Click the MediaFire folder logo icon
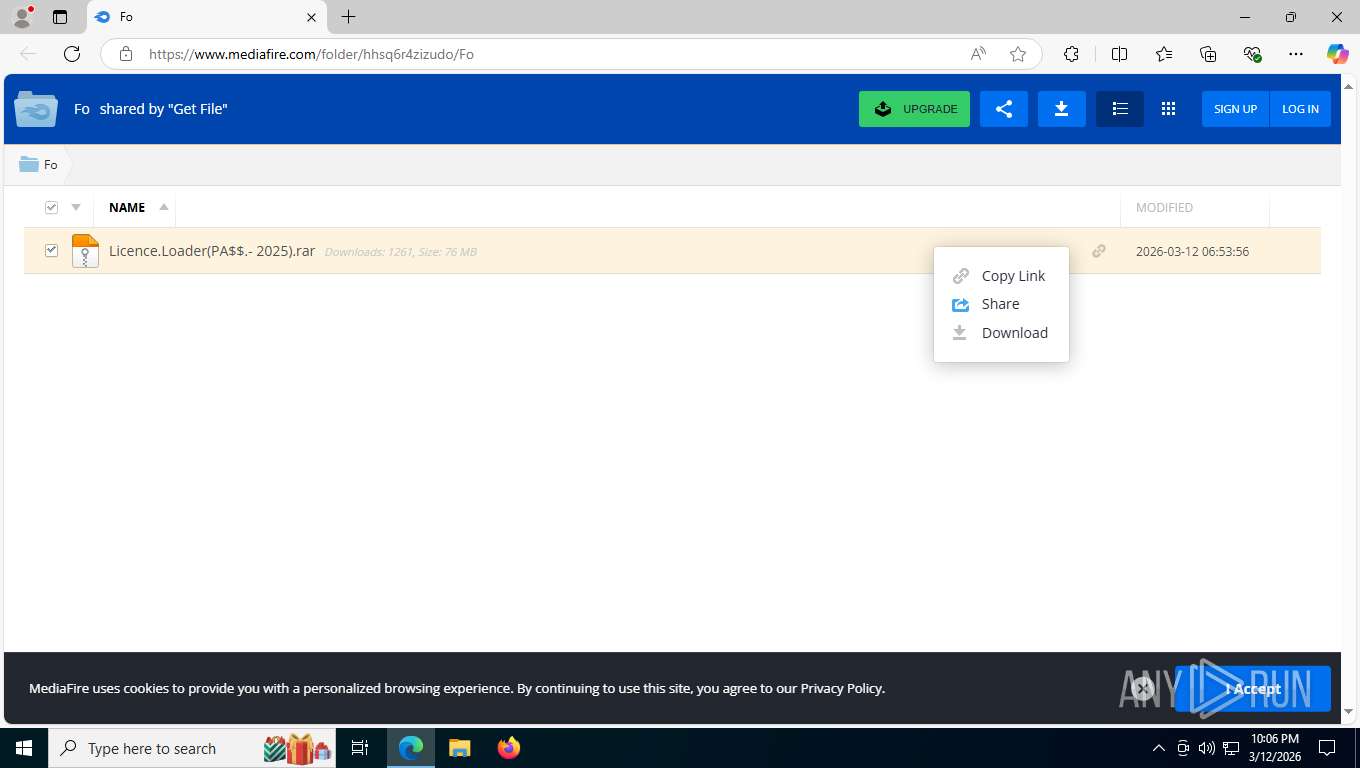The width and height of the screenshot is (1360, 768). (36, 109)
